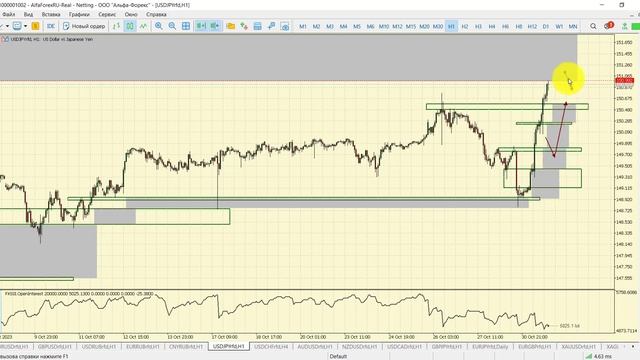Screen dimensions: 640x360
Task: Select M12 timeframe
Action: (397, 26)
